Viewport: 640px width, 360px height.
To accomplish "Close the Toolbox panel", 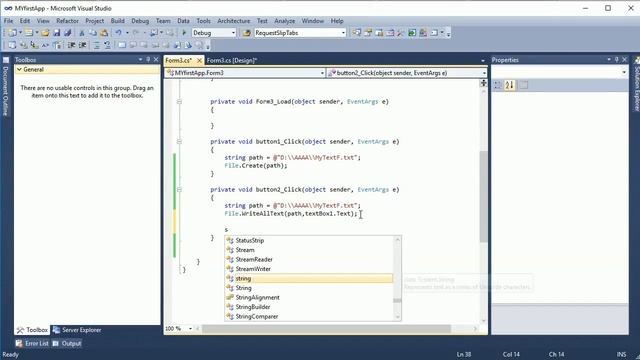I will 156,60.
